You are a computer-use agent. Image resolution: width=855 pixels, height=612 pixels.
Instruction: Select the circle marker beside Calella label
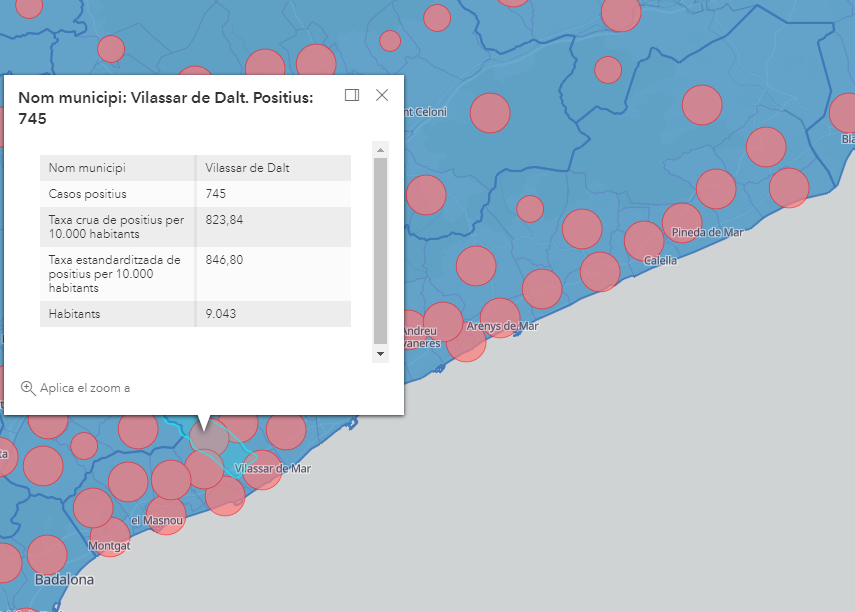643,241
